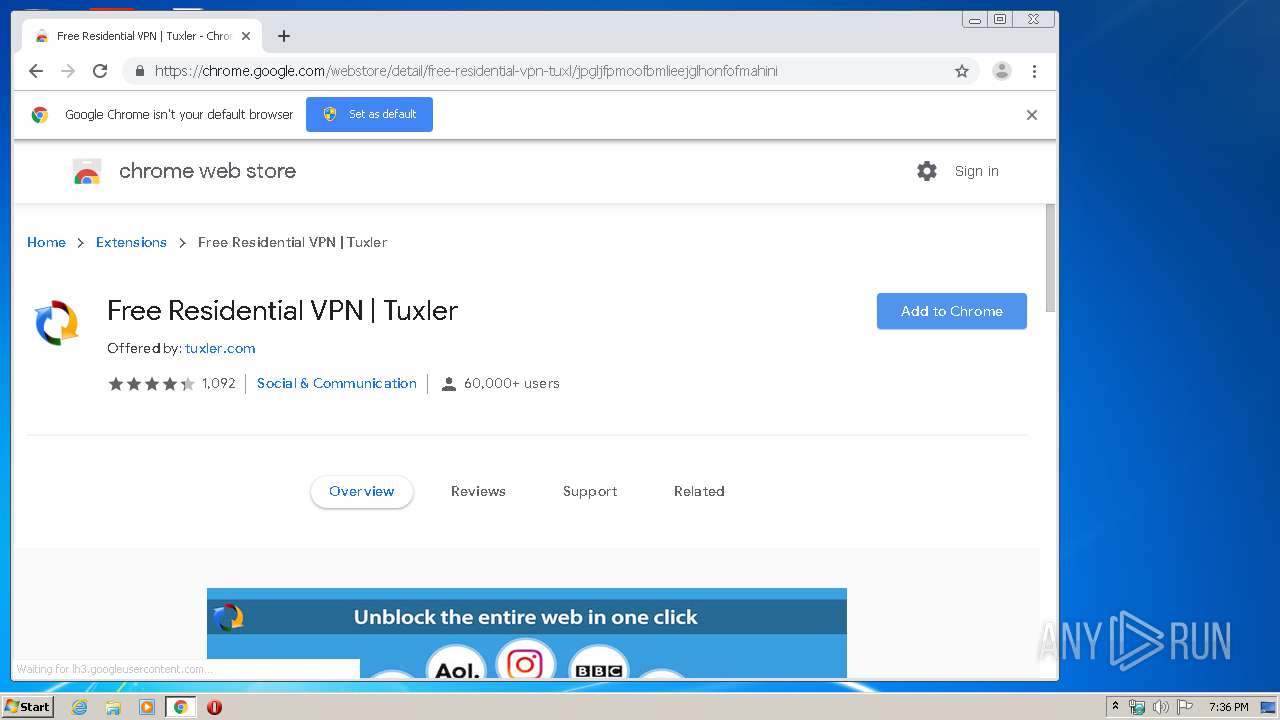Open the Chrome profile avatar icon
The image size is (1280, 720).
tap(1002, 71)
